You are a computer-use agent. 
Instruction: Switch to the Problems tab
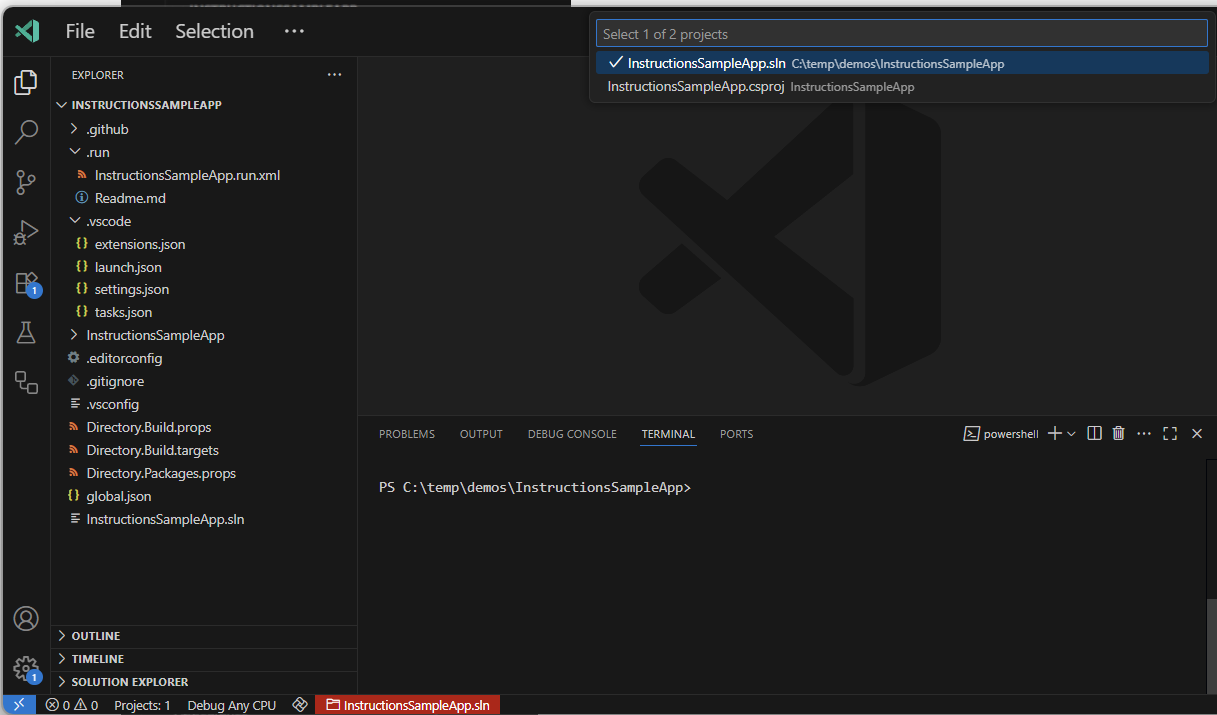click(x=407, y=434)
